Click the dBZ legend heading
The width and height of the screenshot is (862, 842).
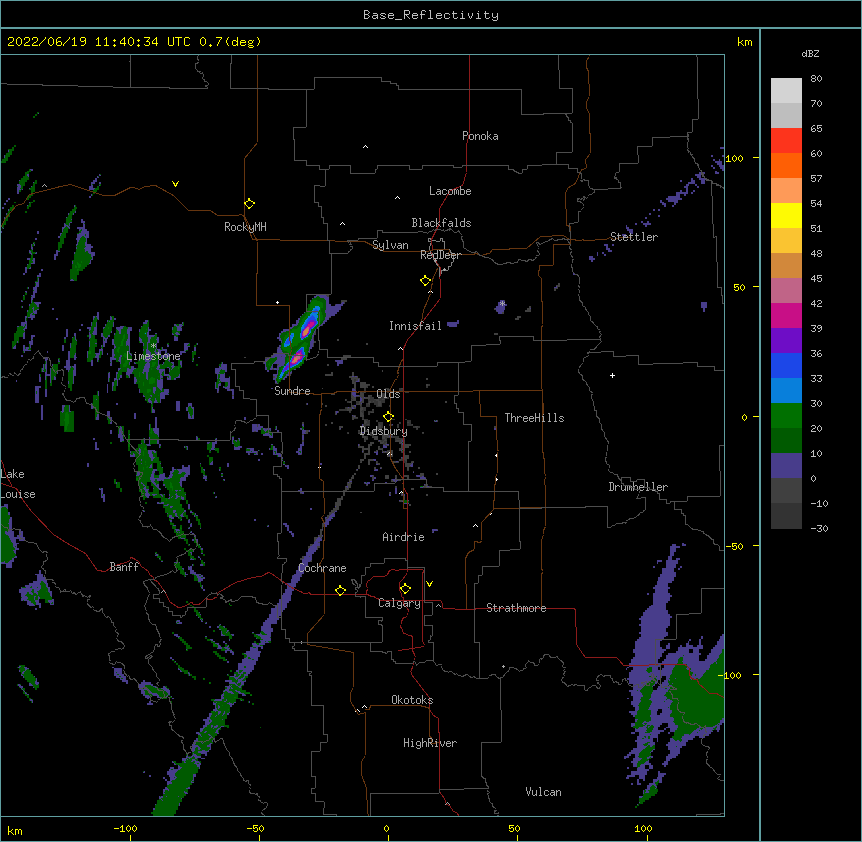coord(810,53)
